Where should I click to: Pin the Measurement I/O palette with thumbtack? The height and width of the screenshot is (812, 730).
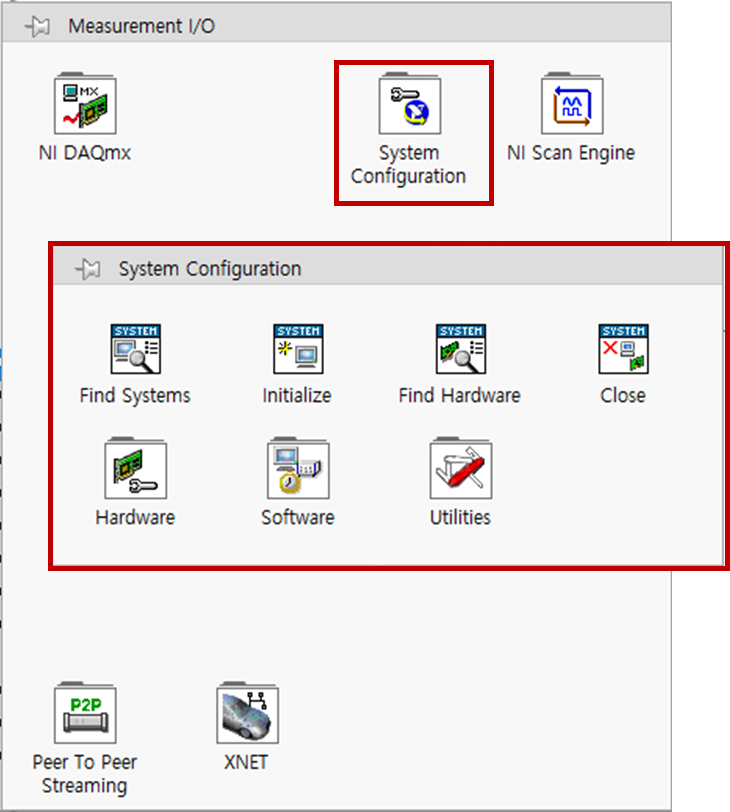(x=37, y=26)
